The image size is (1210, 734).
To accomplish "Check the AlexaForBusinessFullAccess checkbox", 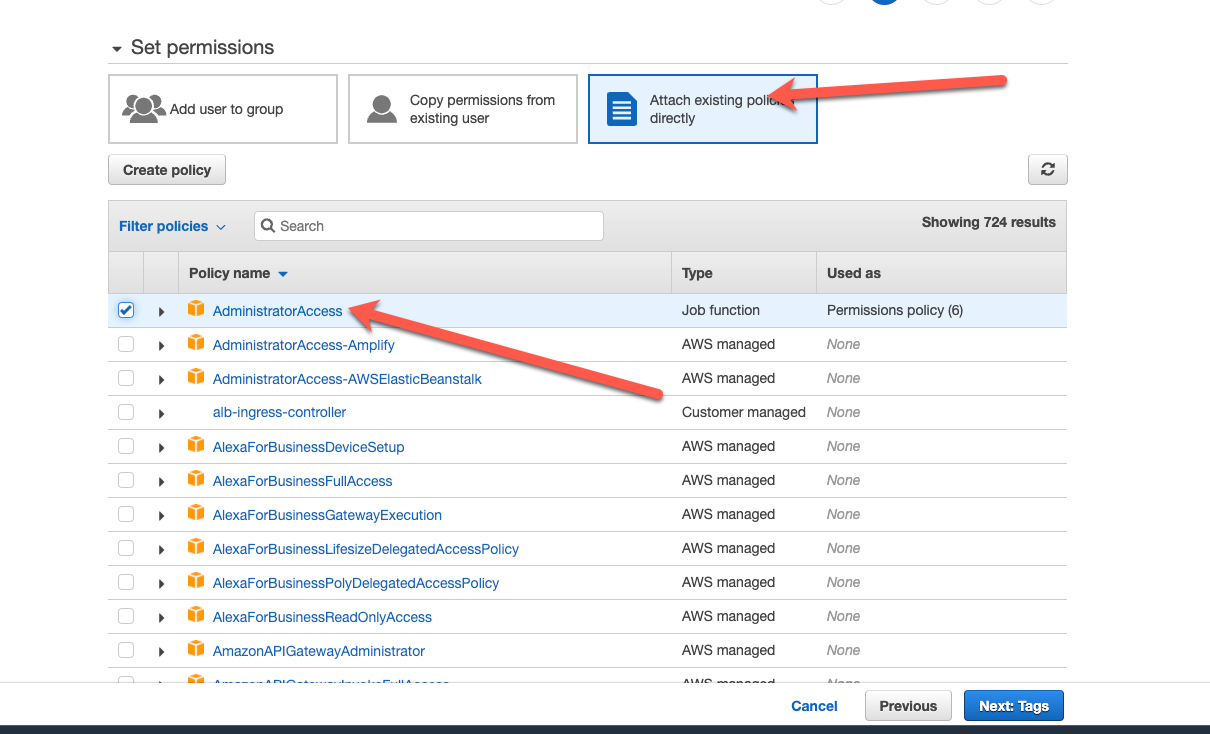I will coord(126,480).
